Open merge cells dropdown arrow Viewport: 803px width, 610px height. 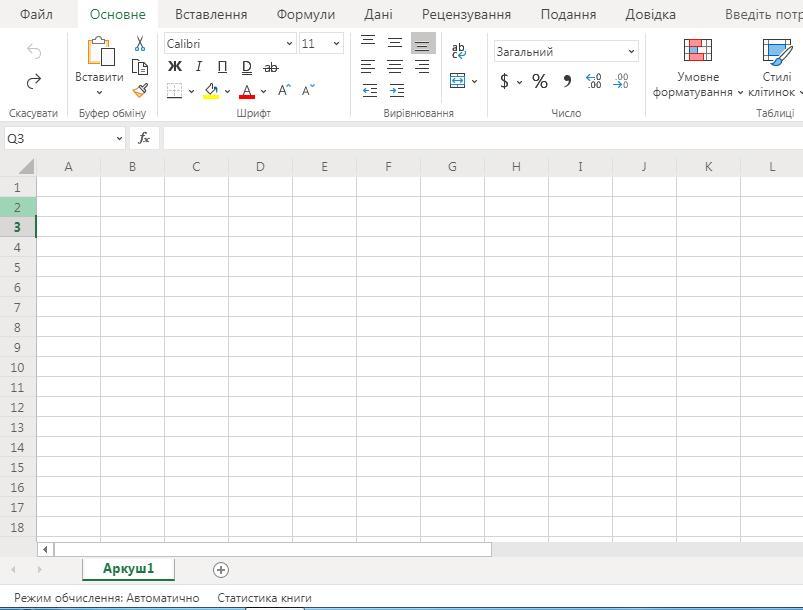click(475, 81)
